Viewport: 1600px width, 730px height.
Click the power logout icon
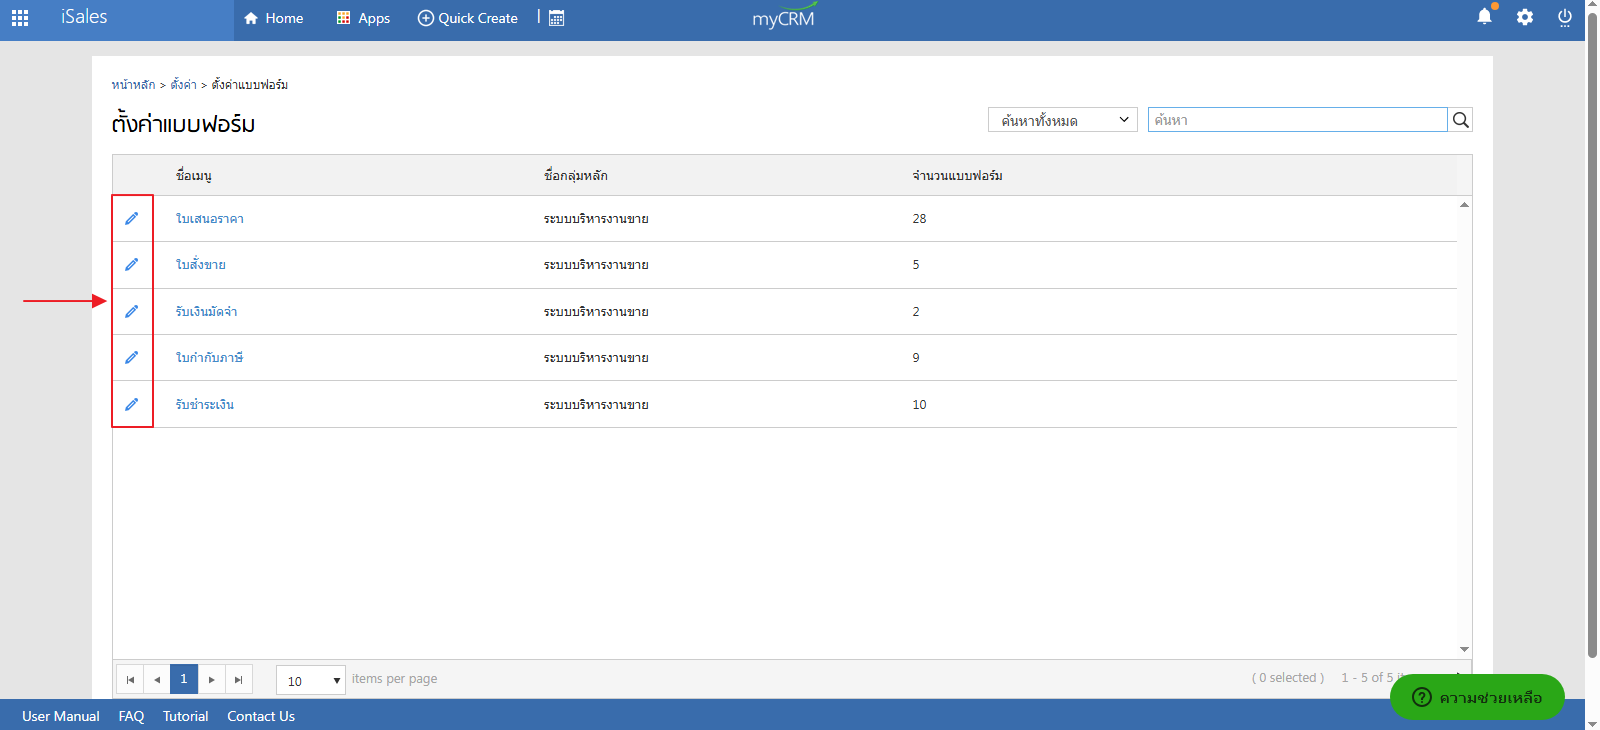tap(1564, 17)
